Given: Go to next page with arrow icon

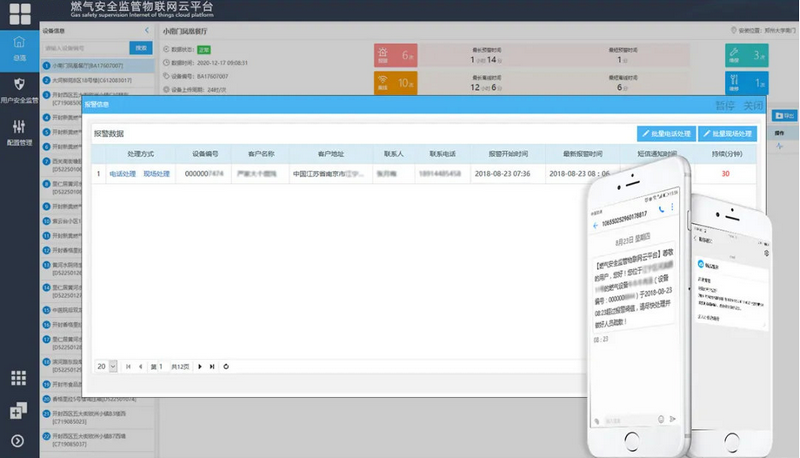Looking at the screenshot, I should [x=200, y=366].
